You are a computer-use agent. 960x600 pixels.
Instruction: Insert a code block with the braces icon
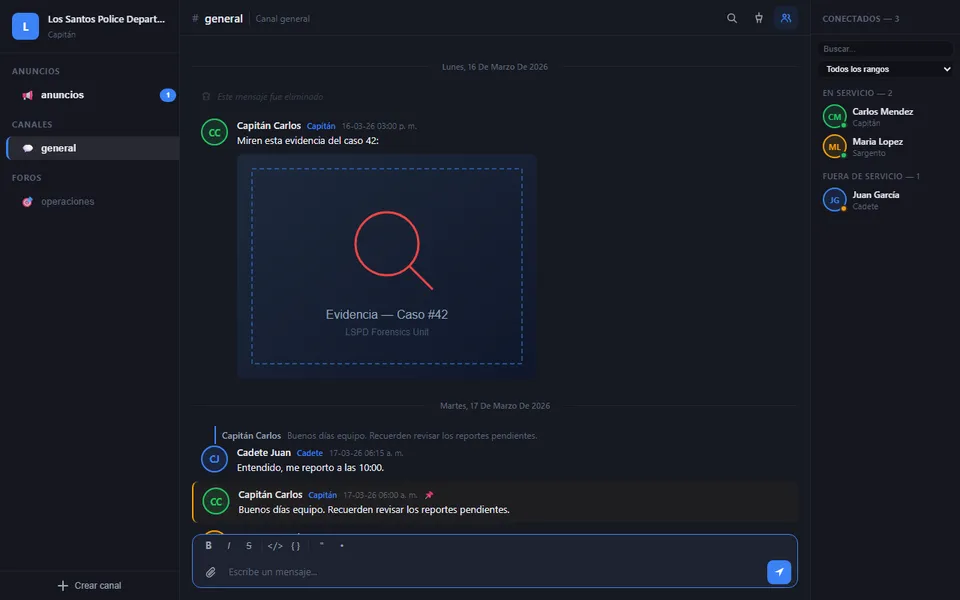pos(296,546)
